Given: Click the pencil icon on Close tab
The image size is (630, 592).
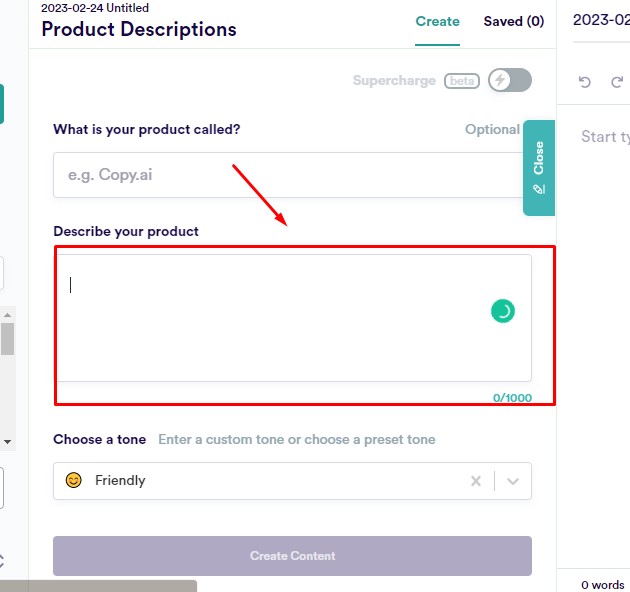Looking at the screenshot, I should click(539, 189).
